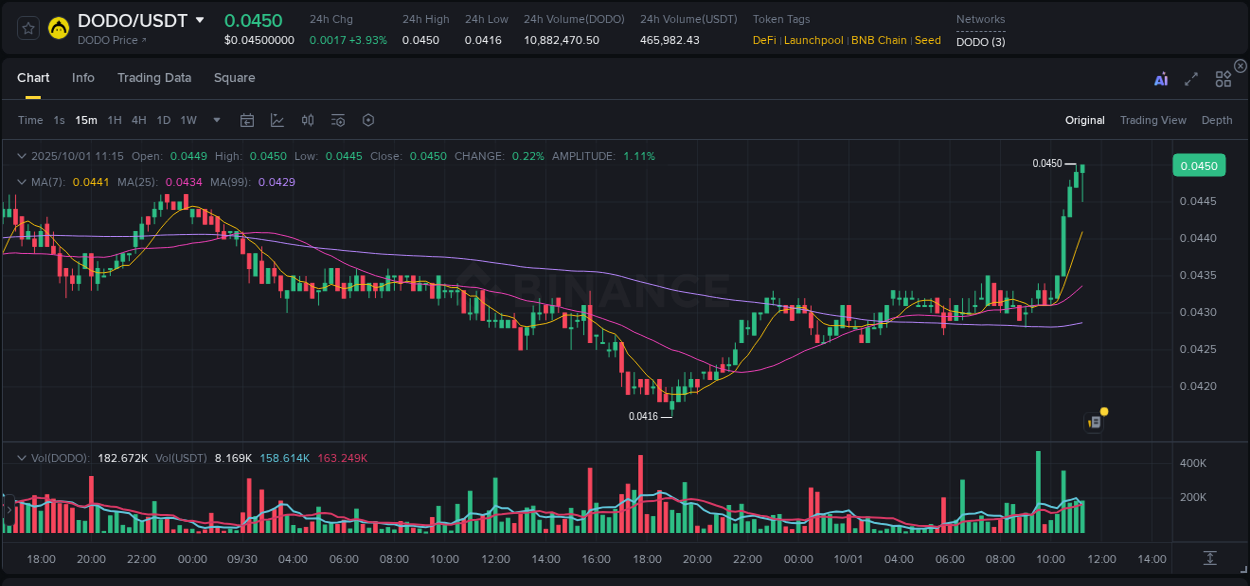1250x586 pixels.
Task: Open the widgets grid icon
Action: (x=1223, y=78)
